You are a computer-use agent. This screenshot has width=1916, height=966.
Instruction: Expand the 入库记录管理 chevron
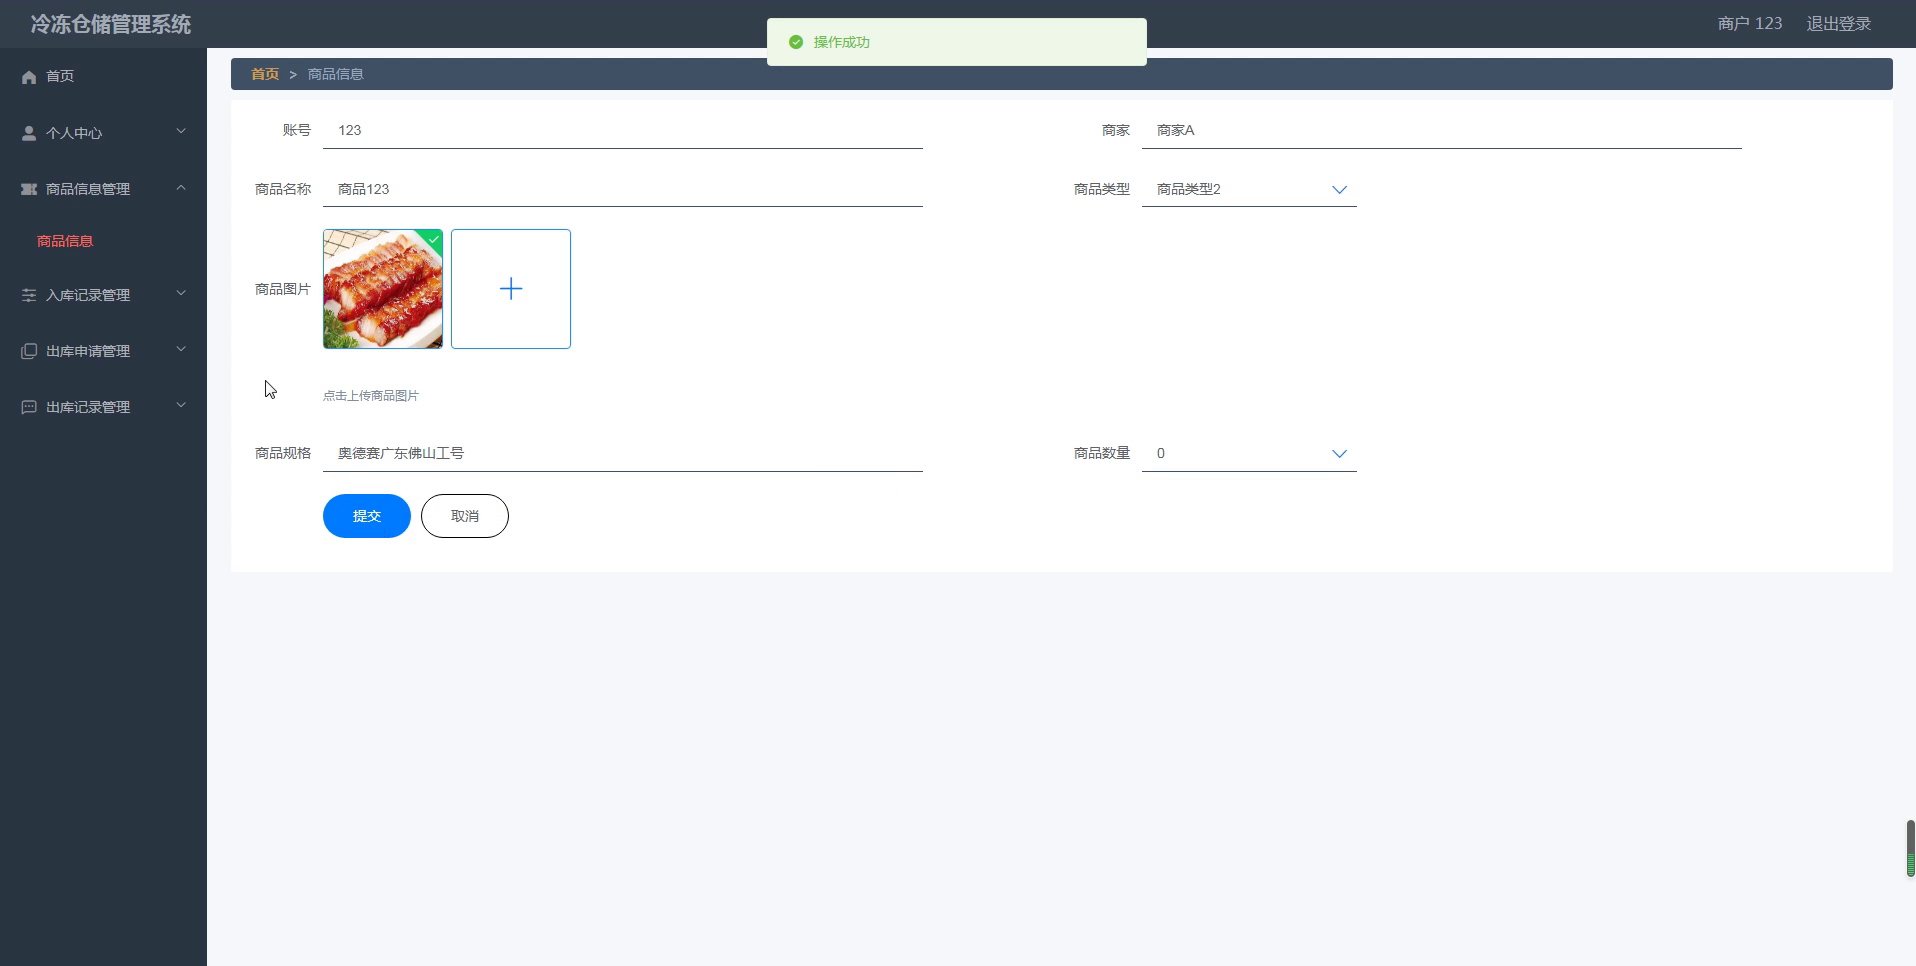coord(181,293)
